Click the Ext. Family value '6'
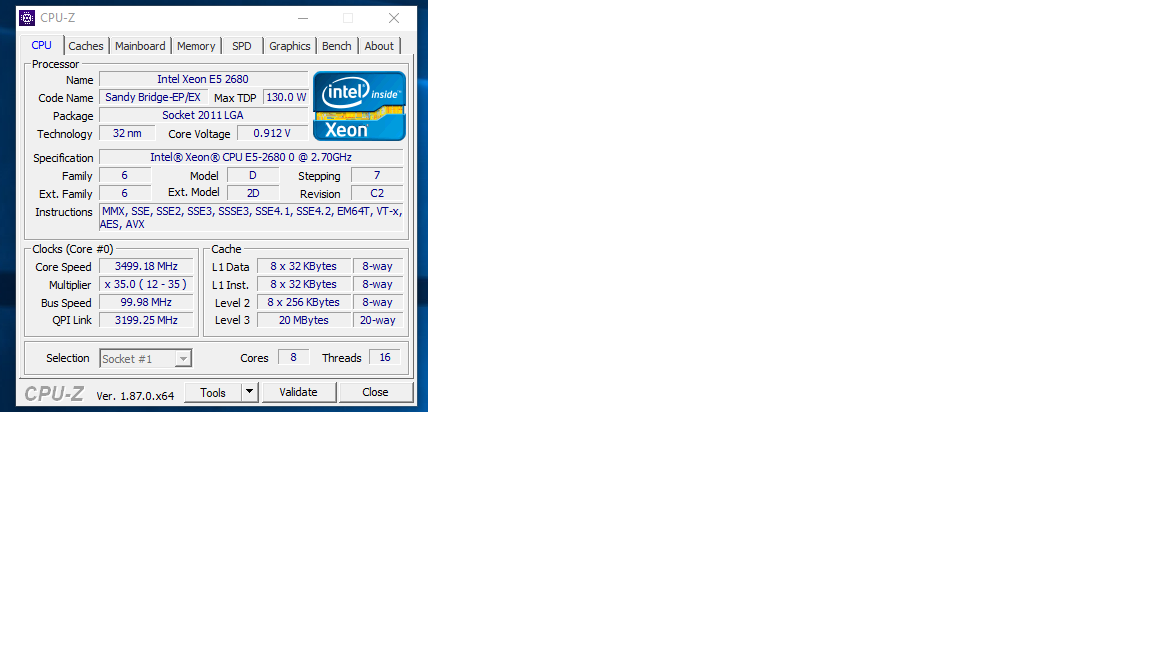1152x648 pixels. click(125, 193)
